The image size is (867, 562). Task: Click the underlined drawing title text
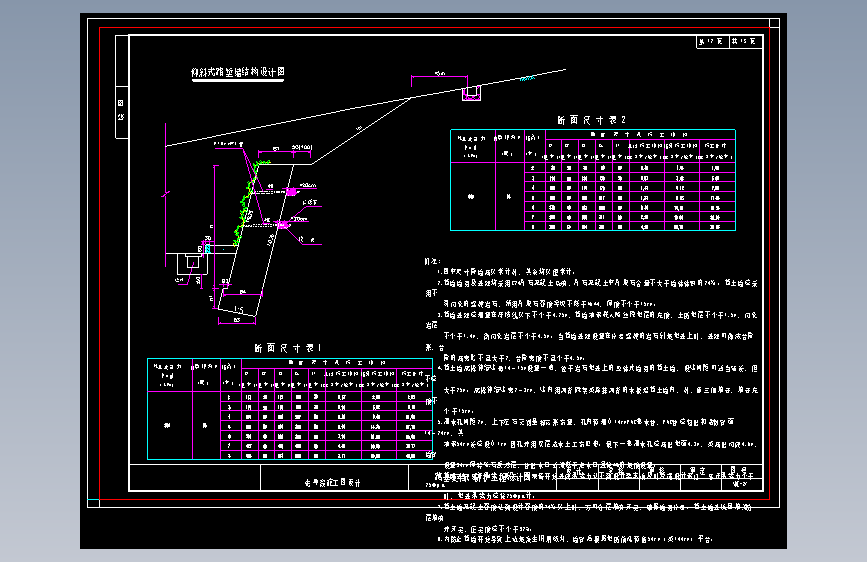[x=238, y=72]
